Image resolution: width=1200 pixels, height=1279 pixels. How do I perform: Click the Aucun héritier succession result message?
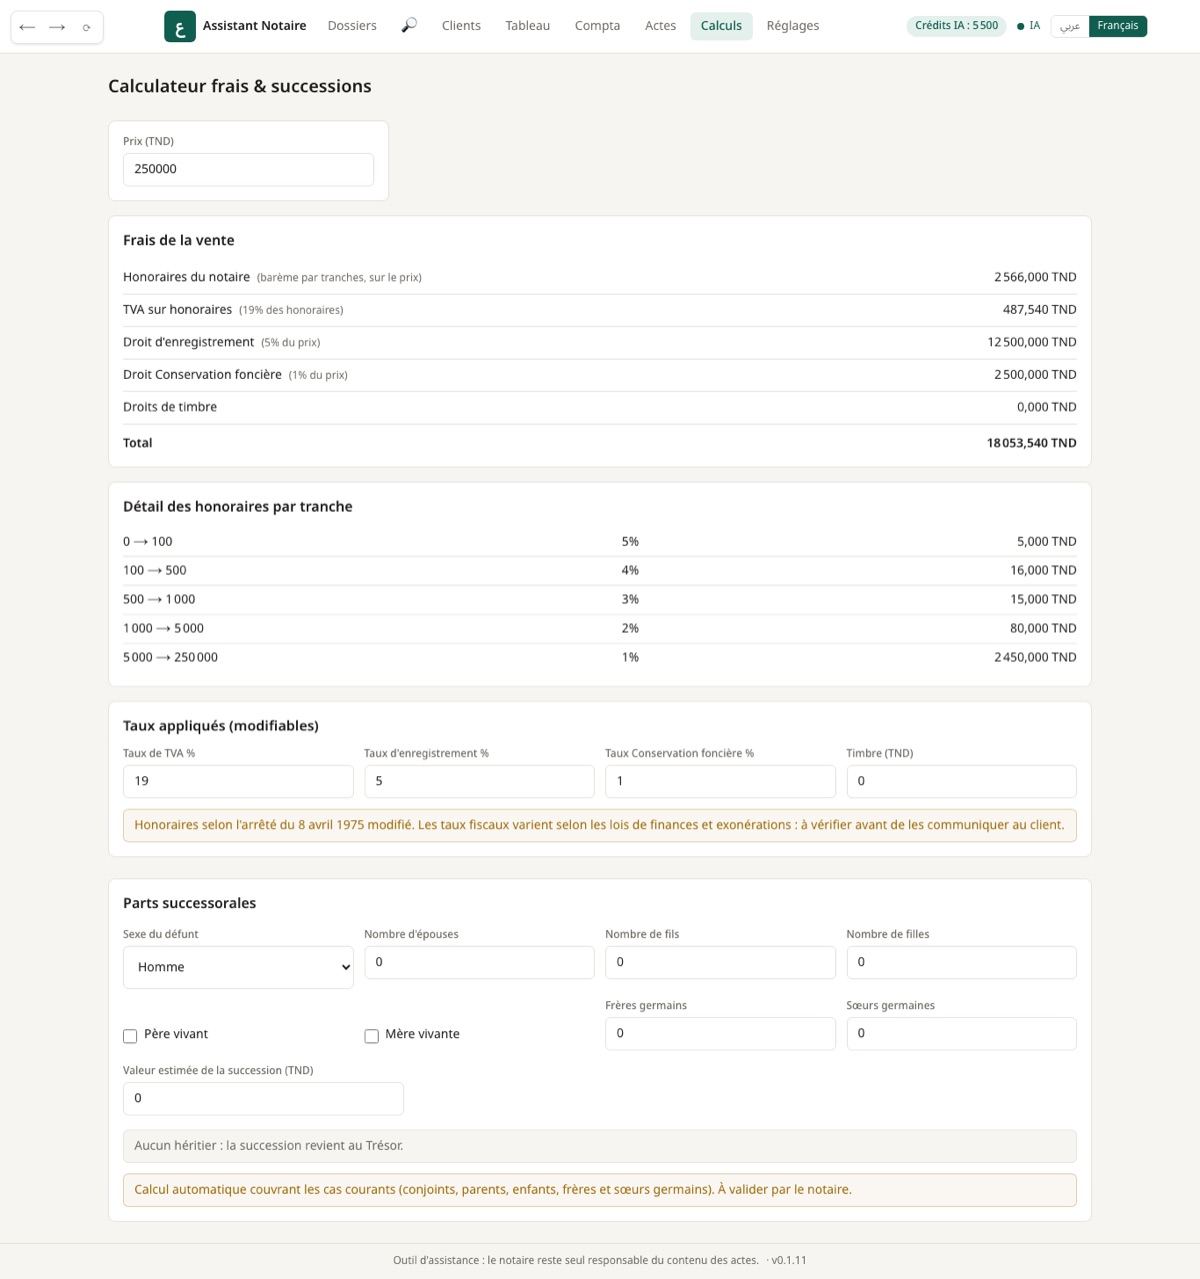[600, 1146]
